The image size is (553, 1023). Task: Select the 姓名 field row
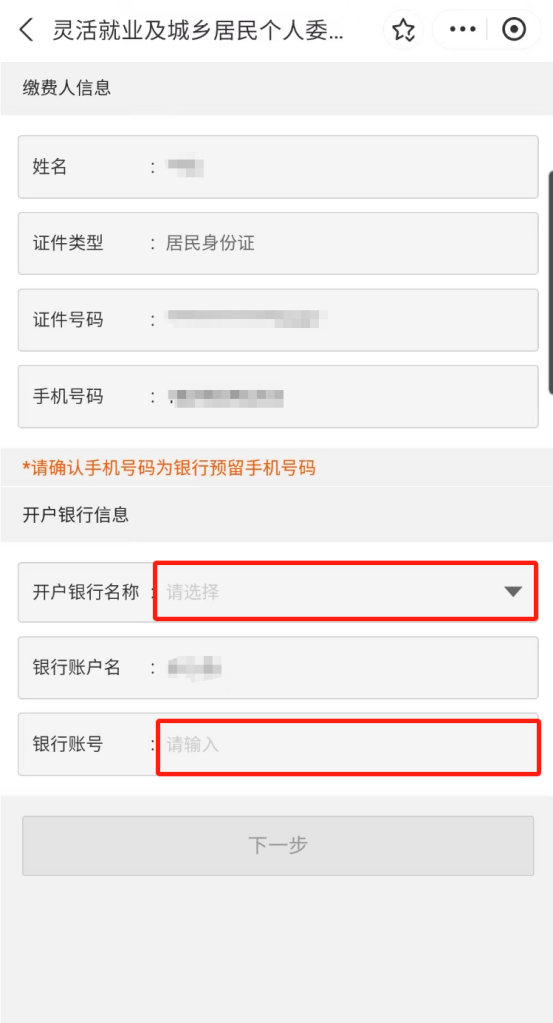pos(278,166)
